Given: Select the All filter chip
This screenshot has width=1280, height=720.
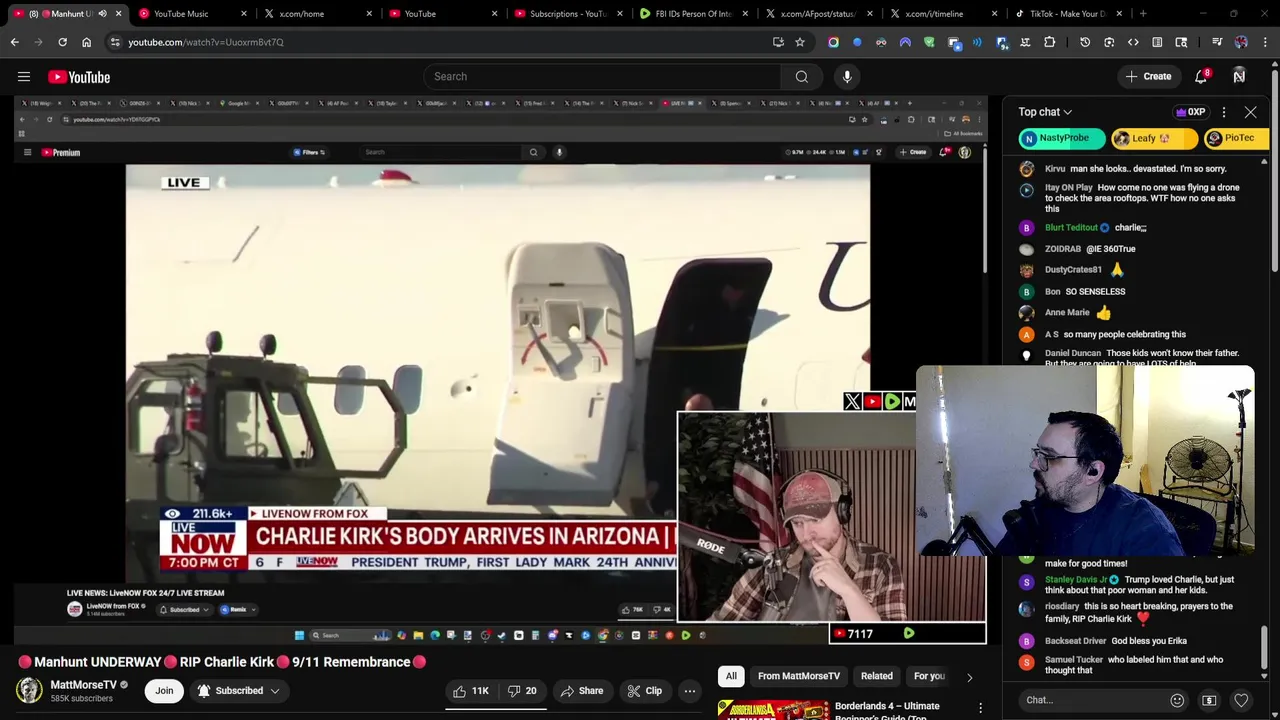Looking at the screenshot, I should click(x=731, y=677).
